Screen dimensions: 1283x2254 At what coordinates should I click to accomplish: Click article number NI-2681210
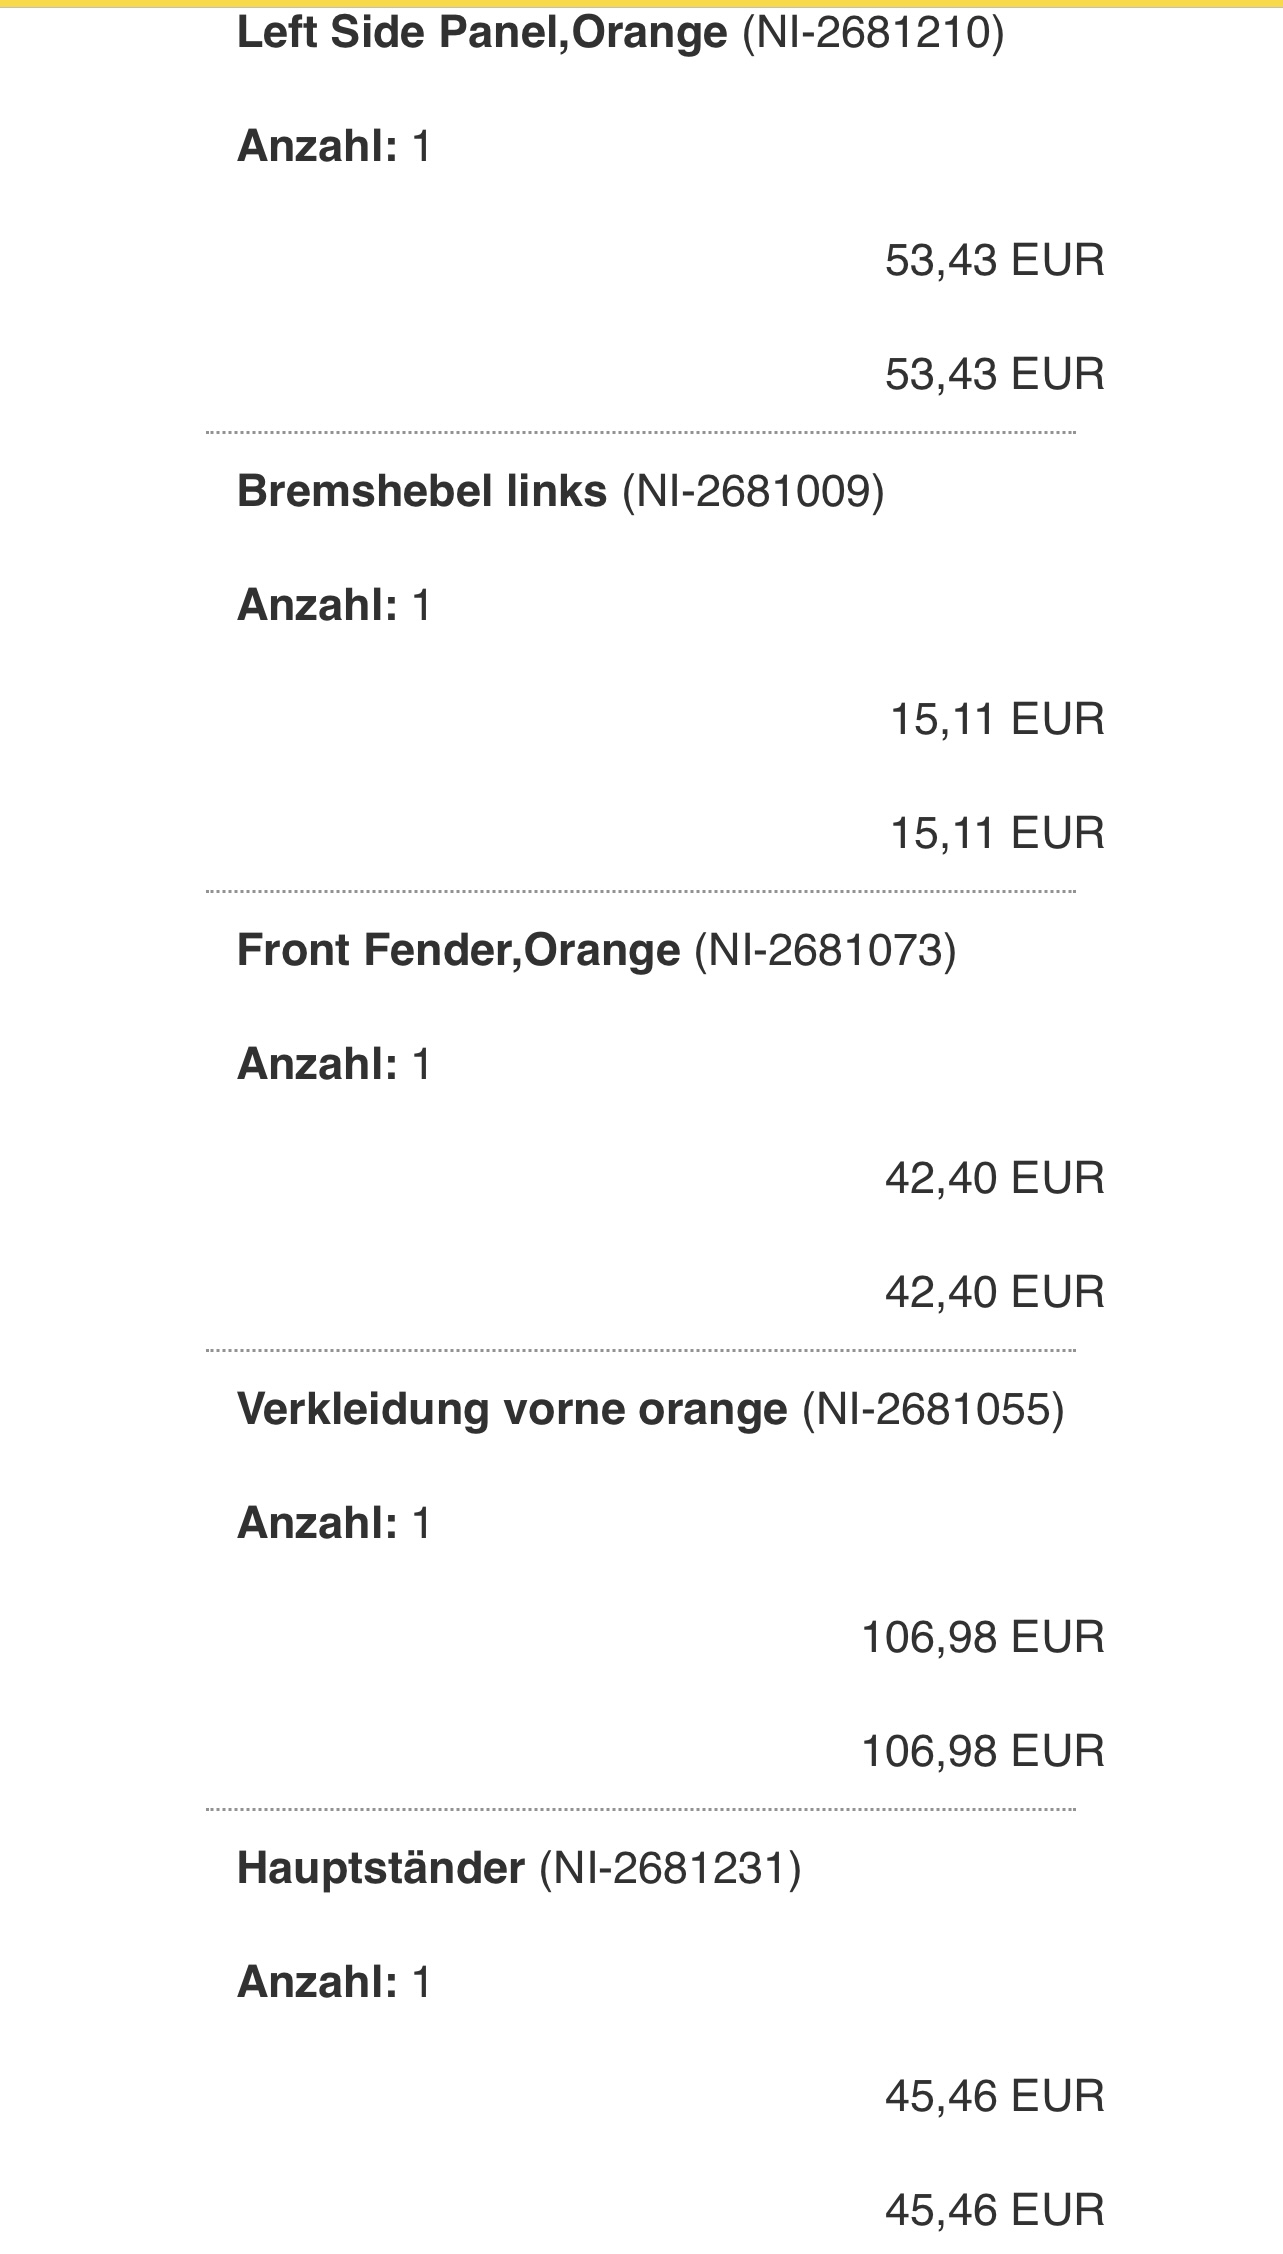pyautogui.click(x=873, y=33)
